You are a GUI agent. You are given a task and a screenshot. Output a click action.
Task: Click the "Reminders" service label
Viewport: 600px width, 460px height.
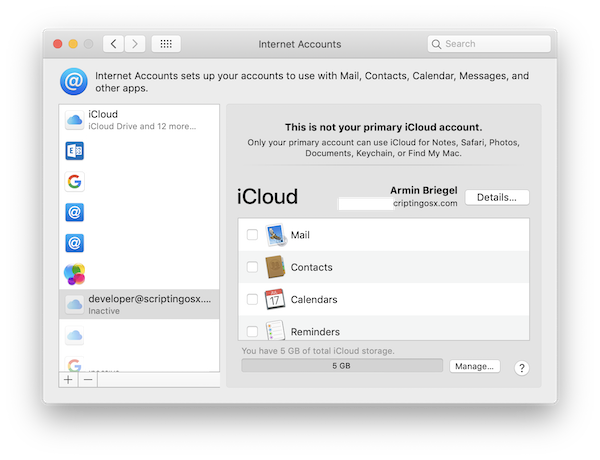tap(315, 331)
